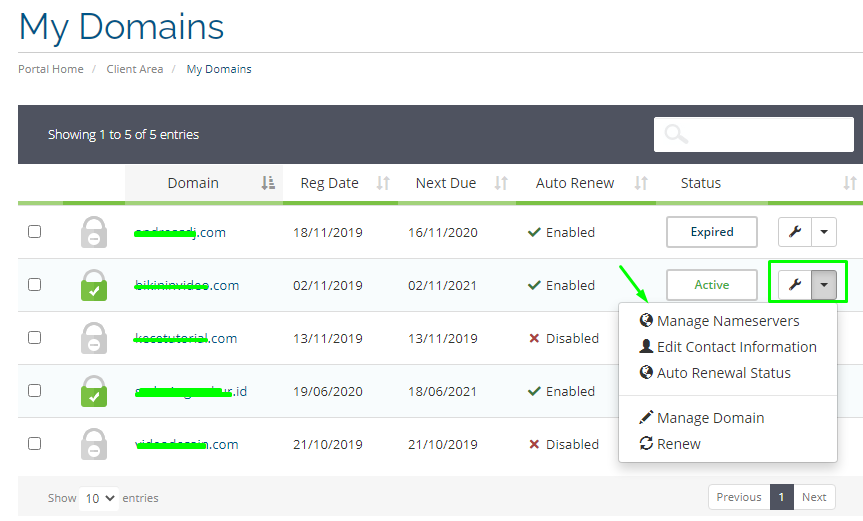Click the Active status button
This screenshot has height=521, width=863.
pos(712,285)
